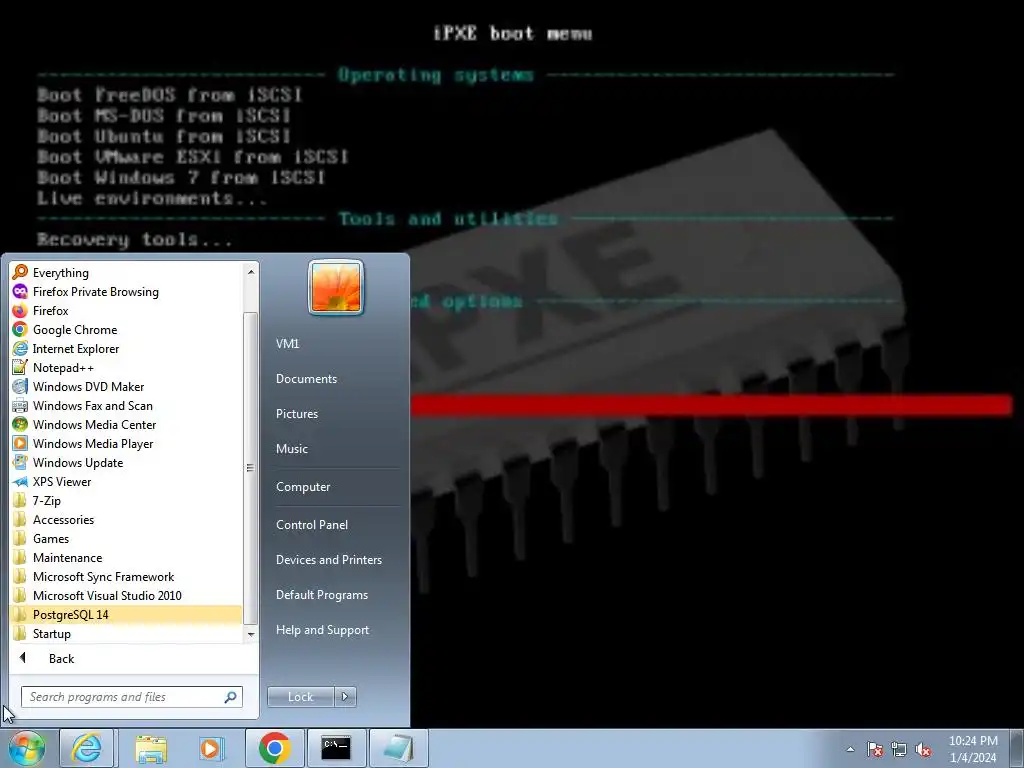Click programs list scrollbar thumb
Image resolution: width=1024 pixels, height=768 pixels.
250,468
